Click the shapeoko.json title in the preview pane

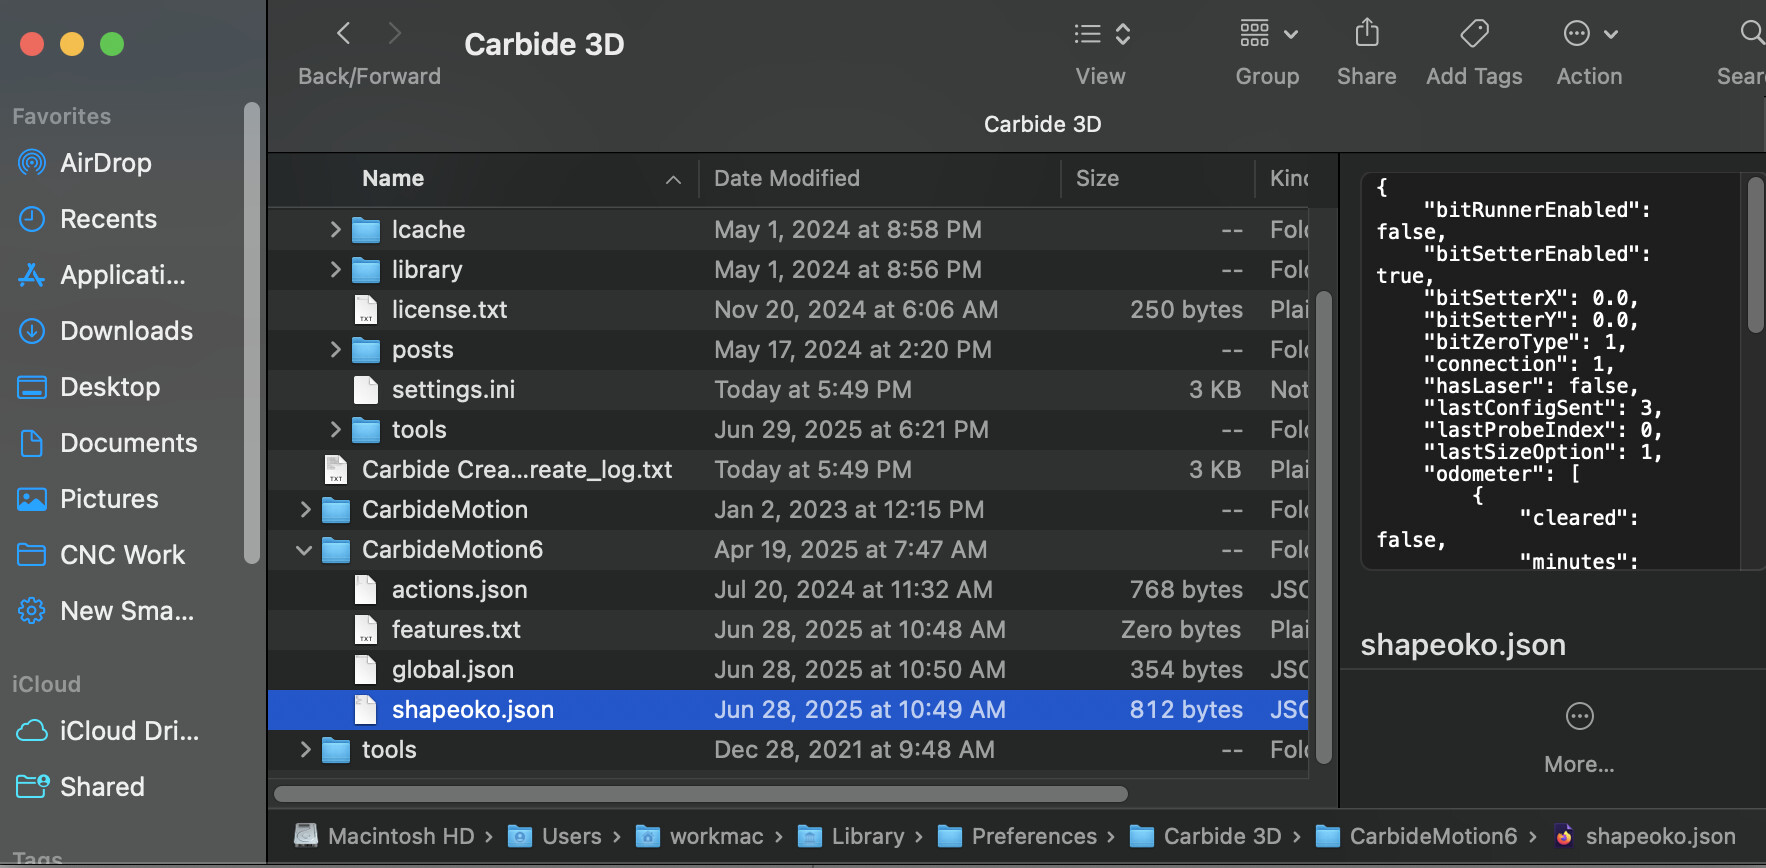[1463, 645]
